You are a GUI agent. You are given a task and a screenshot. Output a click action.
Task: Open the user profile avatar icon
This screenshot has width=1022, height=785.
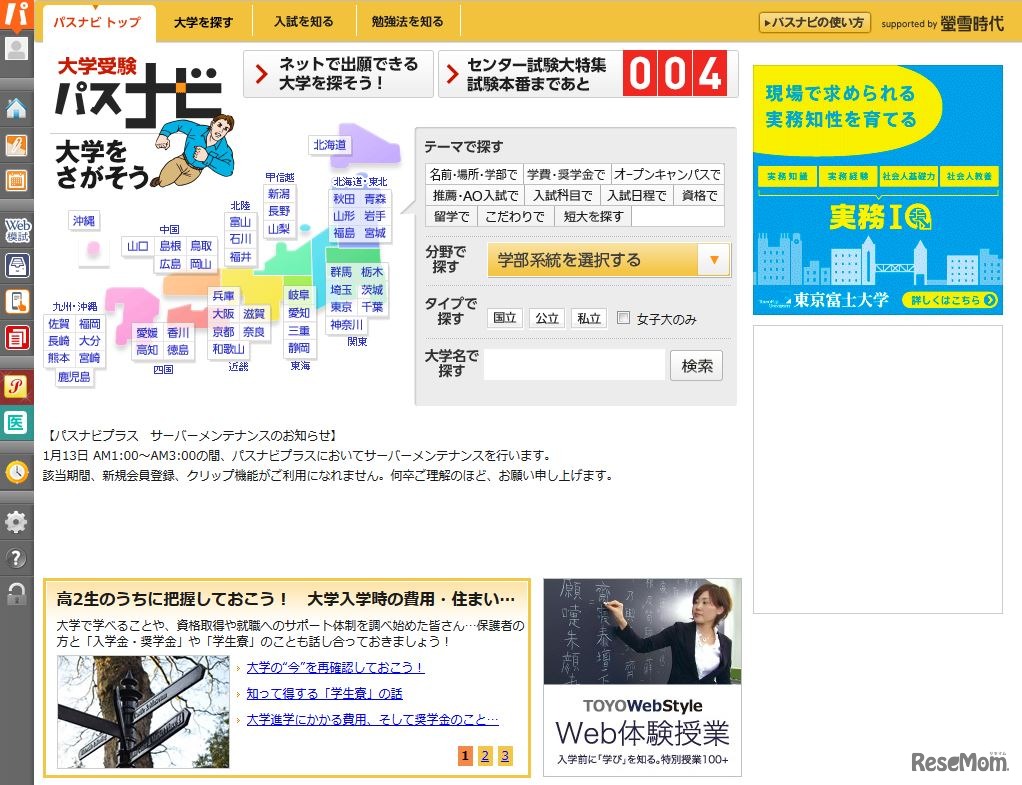pyautogui.click(x=16, y=49)
